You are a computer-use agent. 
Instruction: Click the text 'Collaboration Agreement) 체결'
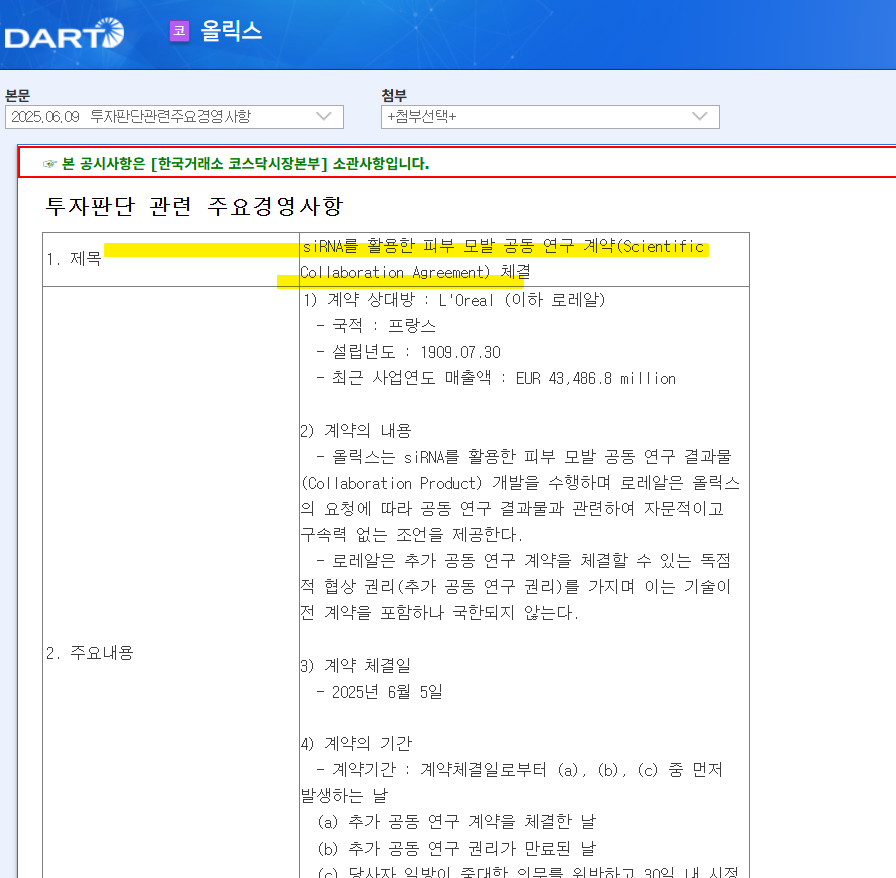click(415, 272)
